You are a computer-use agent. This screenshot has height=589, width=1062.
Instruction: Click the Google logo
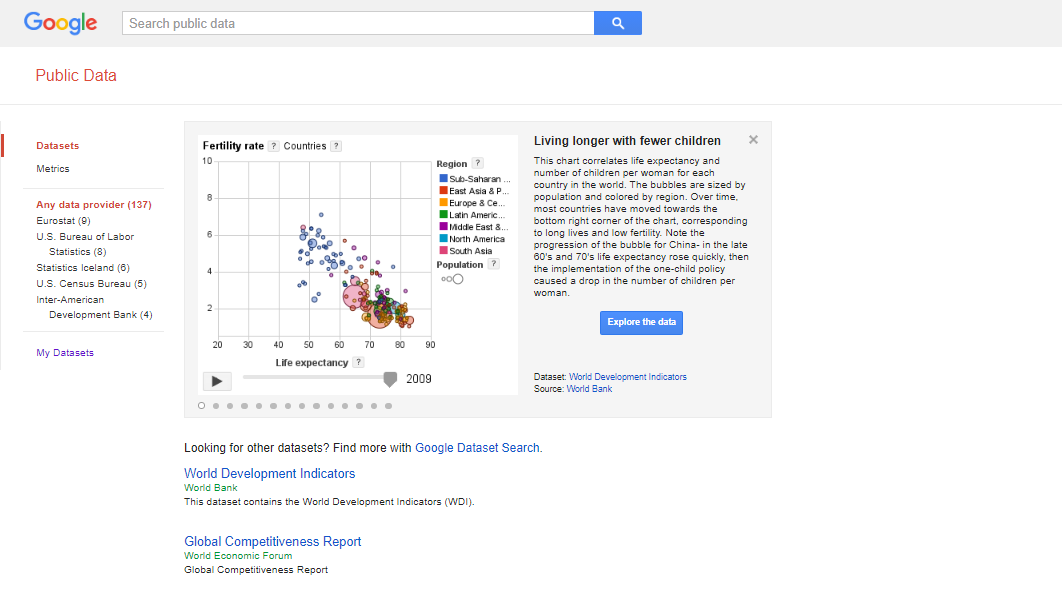click(61, 23)
